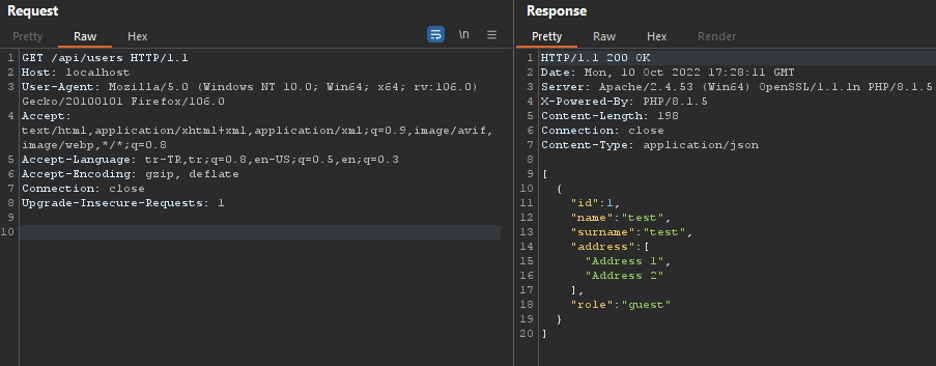Click the Content-Type: application/json response header
Image resolution: width=936 pixels, height=366 pixels.
650,145
